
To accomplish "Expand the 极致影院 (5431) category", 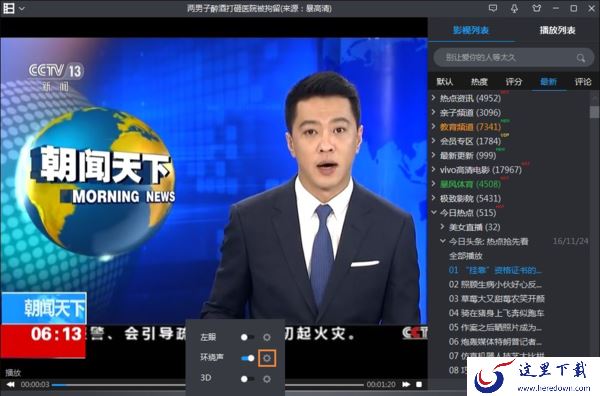I will [434, 198].
